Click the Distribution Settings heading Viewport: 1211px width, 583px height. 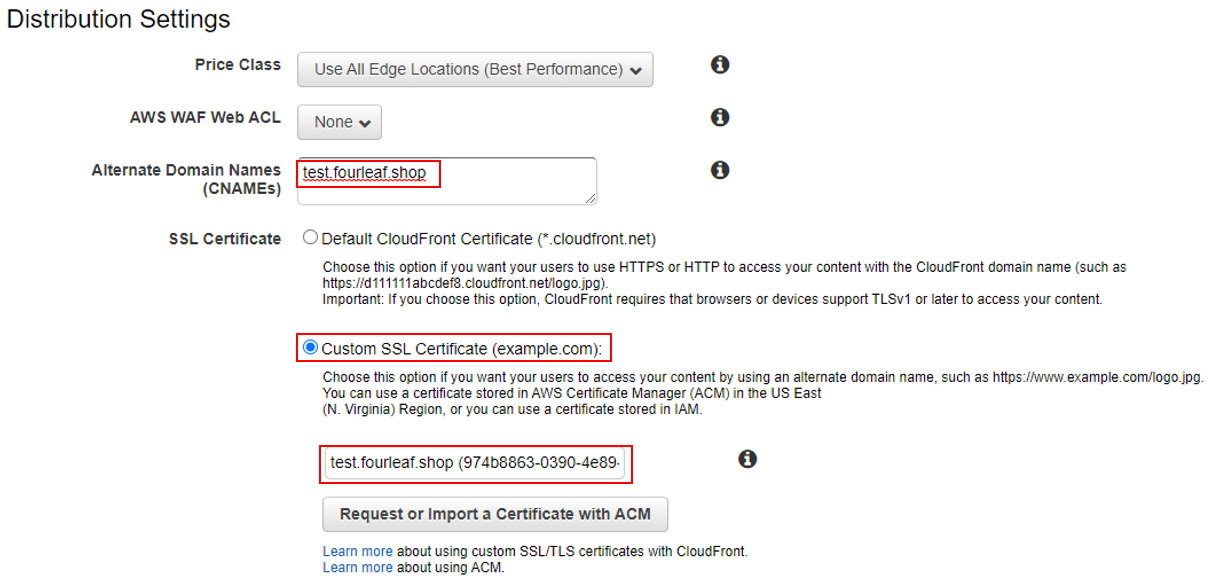[x=119, y=19]
